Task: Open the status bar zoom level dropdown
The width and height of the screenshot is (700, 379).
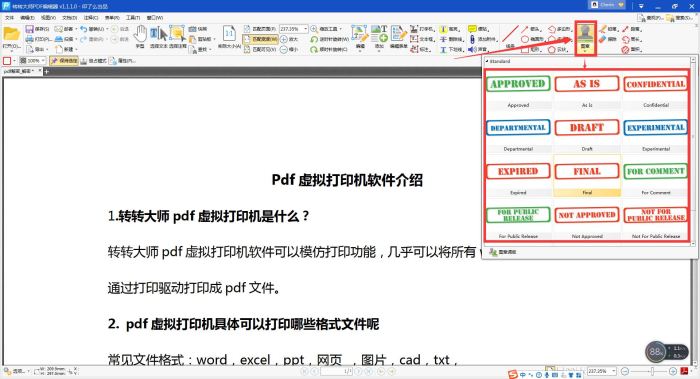Action: tap(614, 371)
